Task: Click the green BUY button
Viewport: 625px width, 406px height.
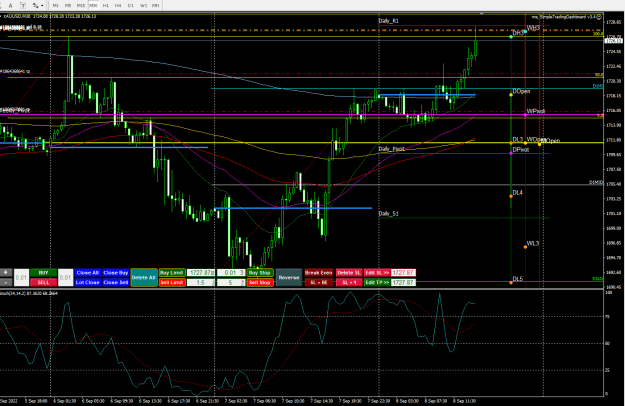Action: 43,273
